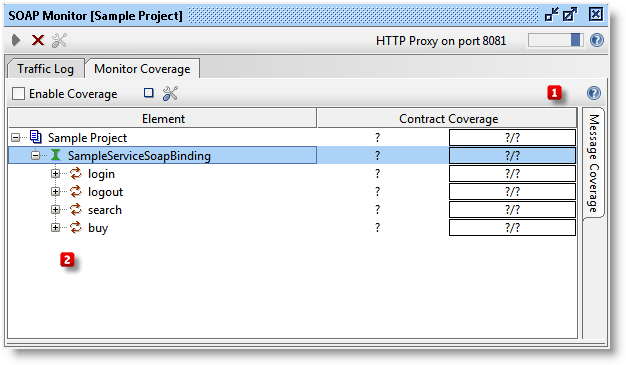Click the buy operation arrows icon

[75, 227]
